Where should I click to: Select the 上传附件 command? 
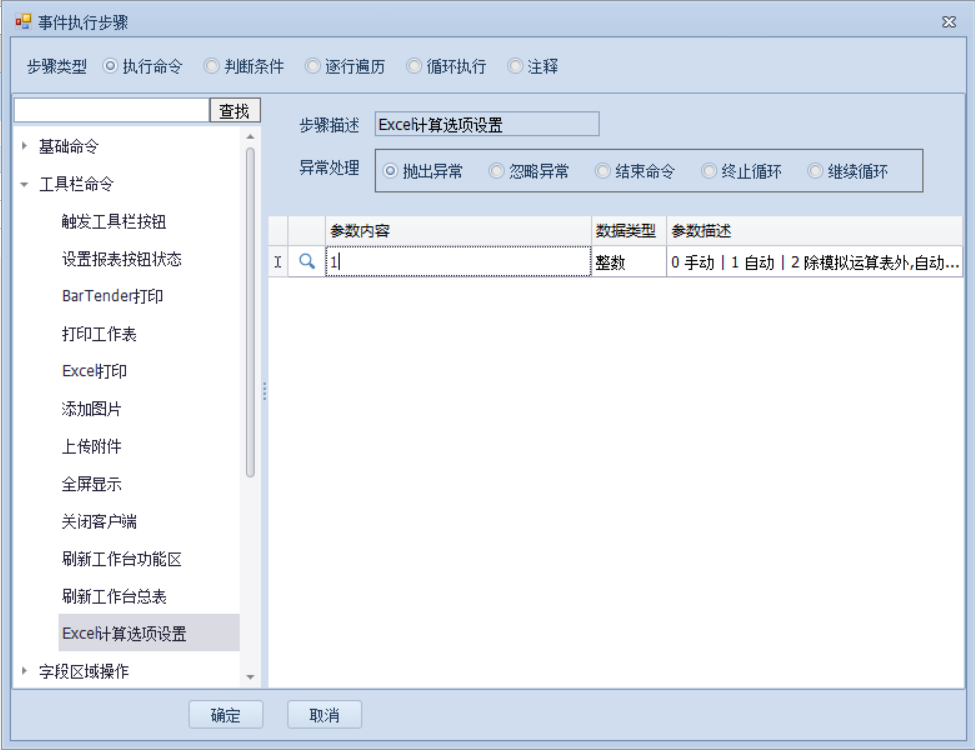(x=92, y=446)
